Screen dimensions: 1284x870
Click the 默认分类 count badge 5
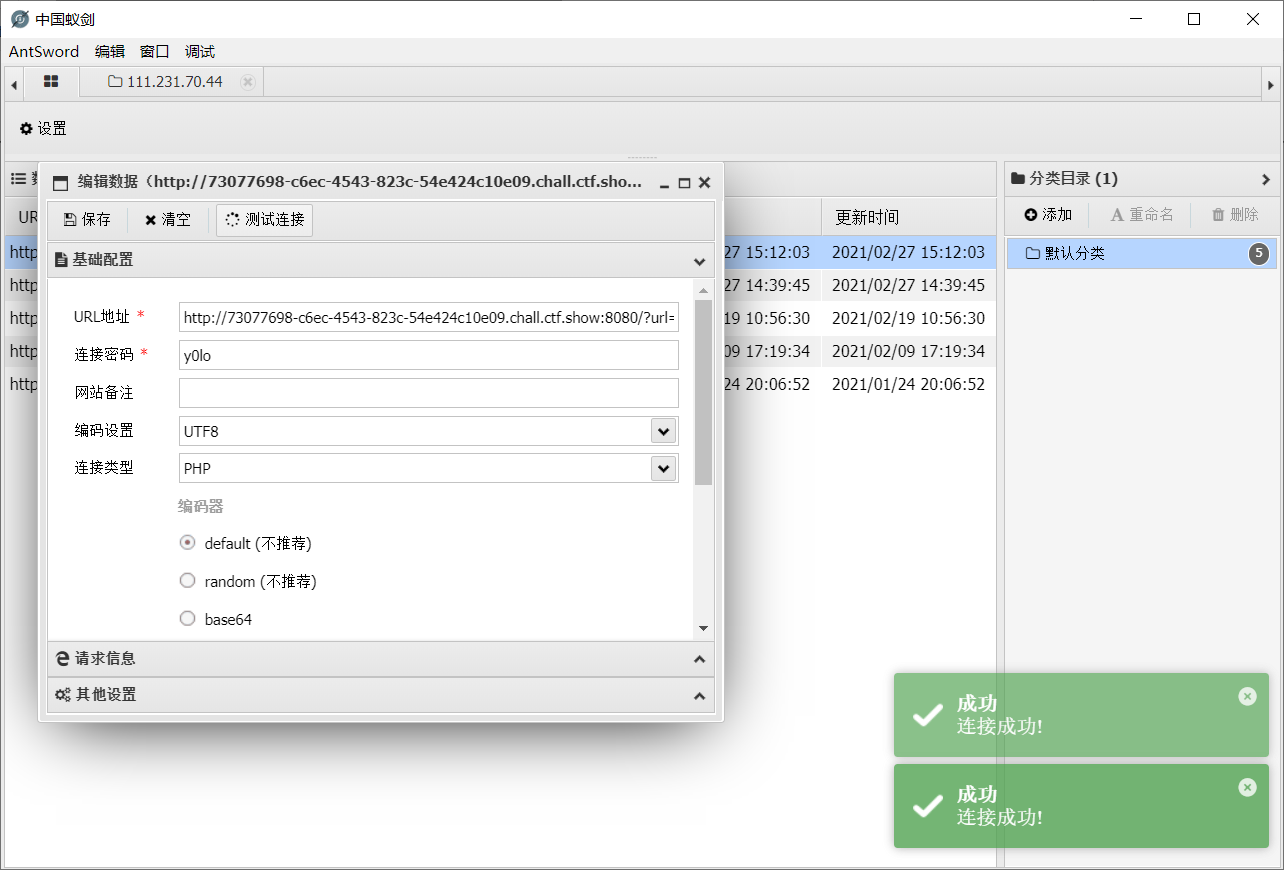tap(1260, 254)
